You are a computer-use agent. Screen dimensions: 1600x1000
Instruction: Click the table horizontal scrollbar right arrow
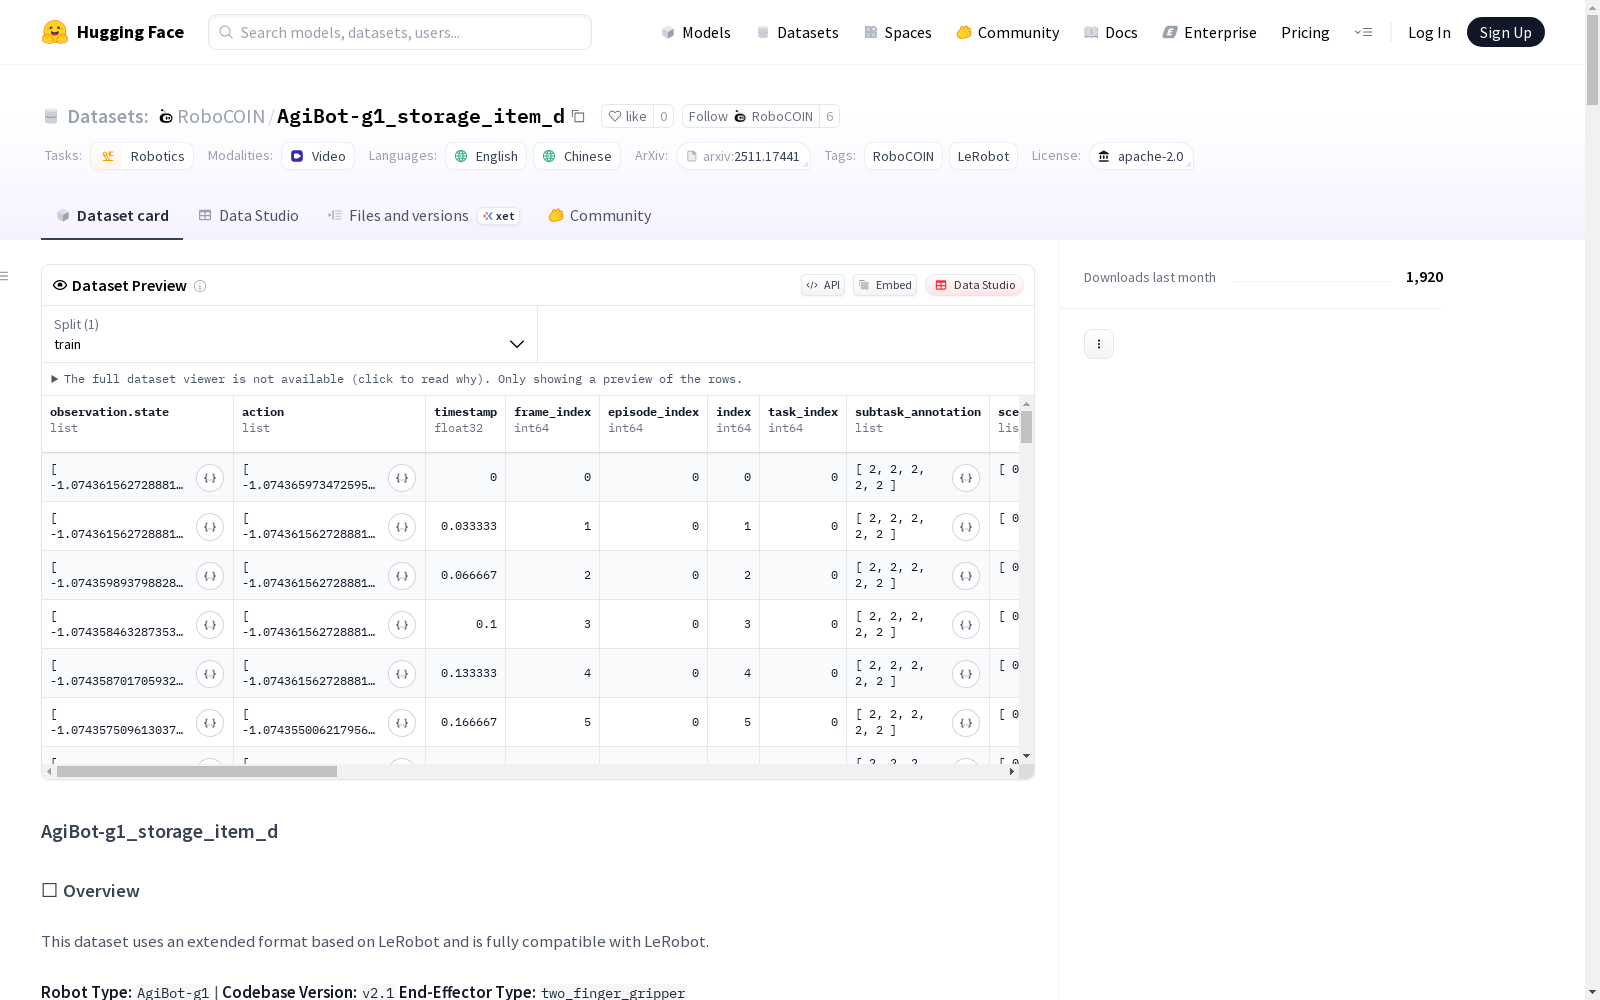[x=1012, y=772]
